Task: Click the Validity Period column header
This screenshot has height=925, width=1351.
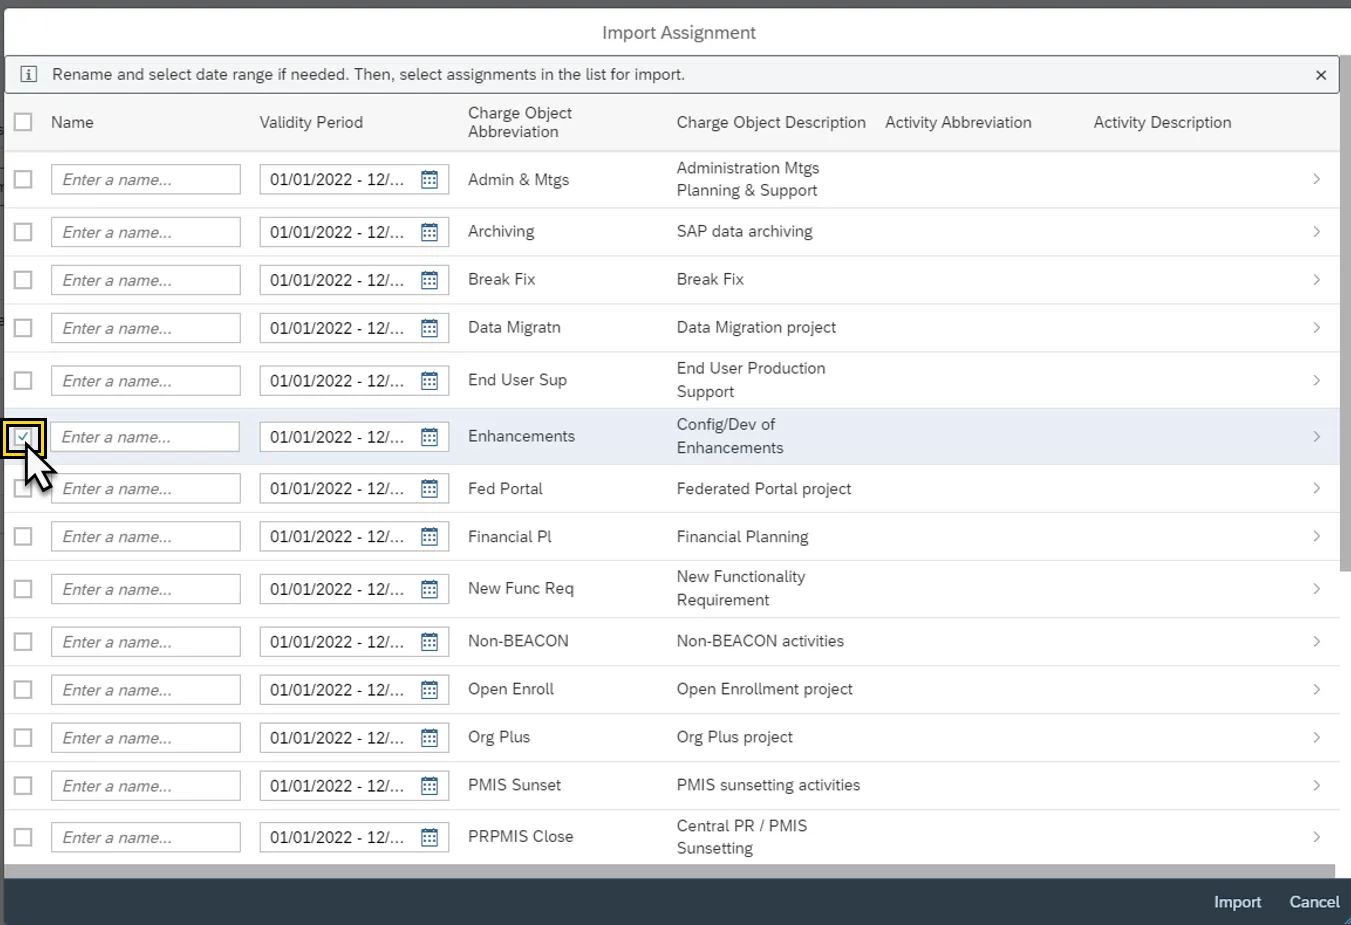Action: pos(311,122)
